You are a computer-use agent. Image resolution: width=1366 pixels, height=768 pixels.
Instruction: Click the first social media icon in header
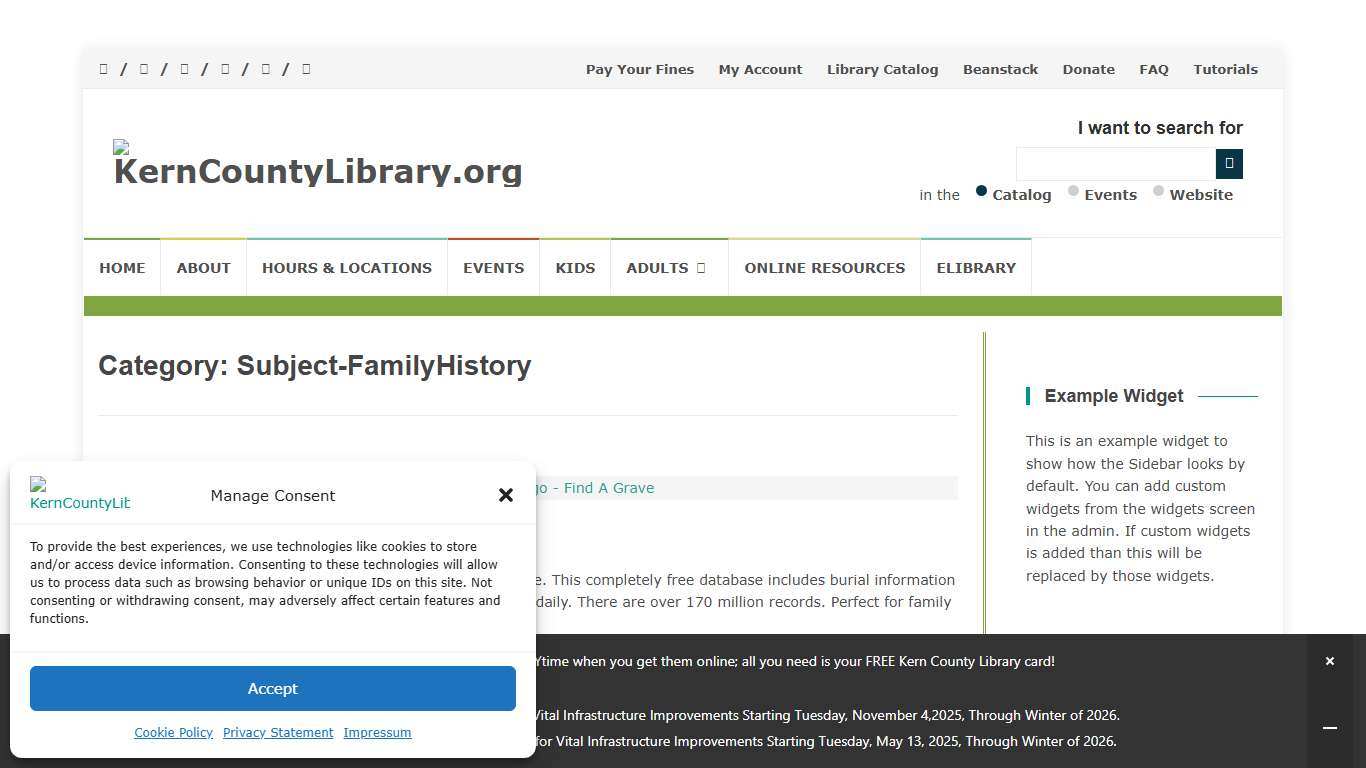pyautogui.click(x=104, y=69)
